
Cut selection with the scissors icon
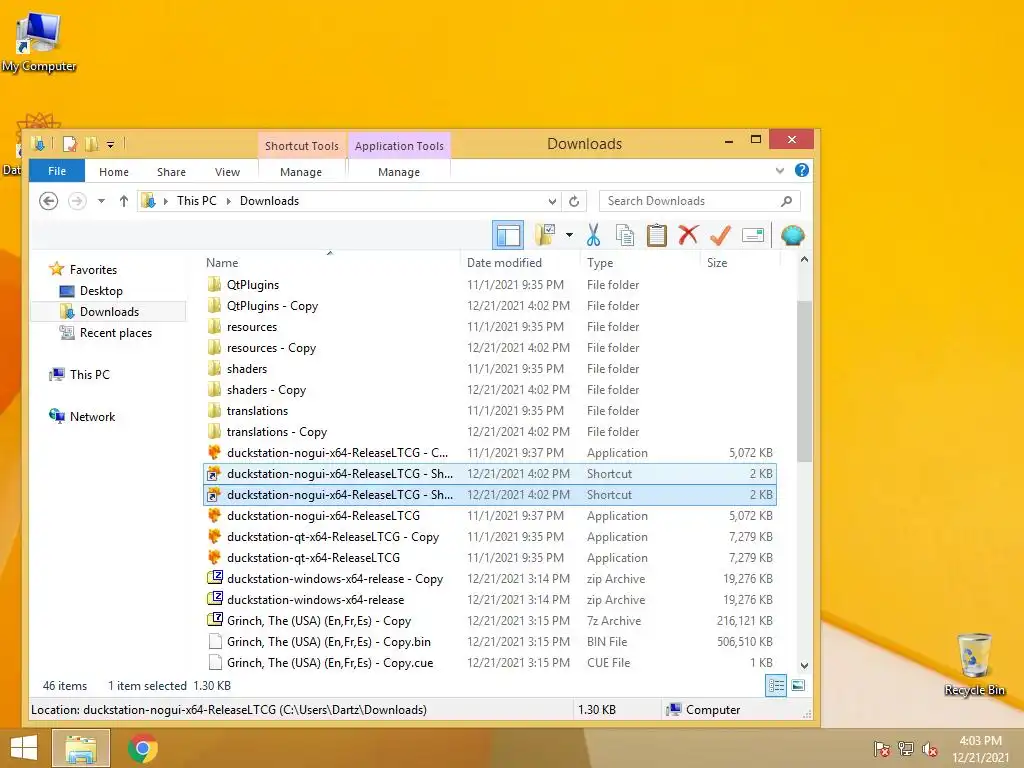click(x=593, y=235)
